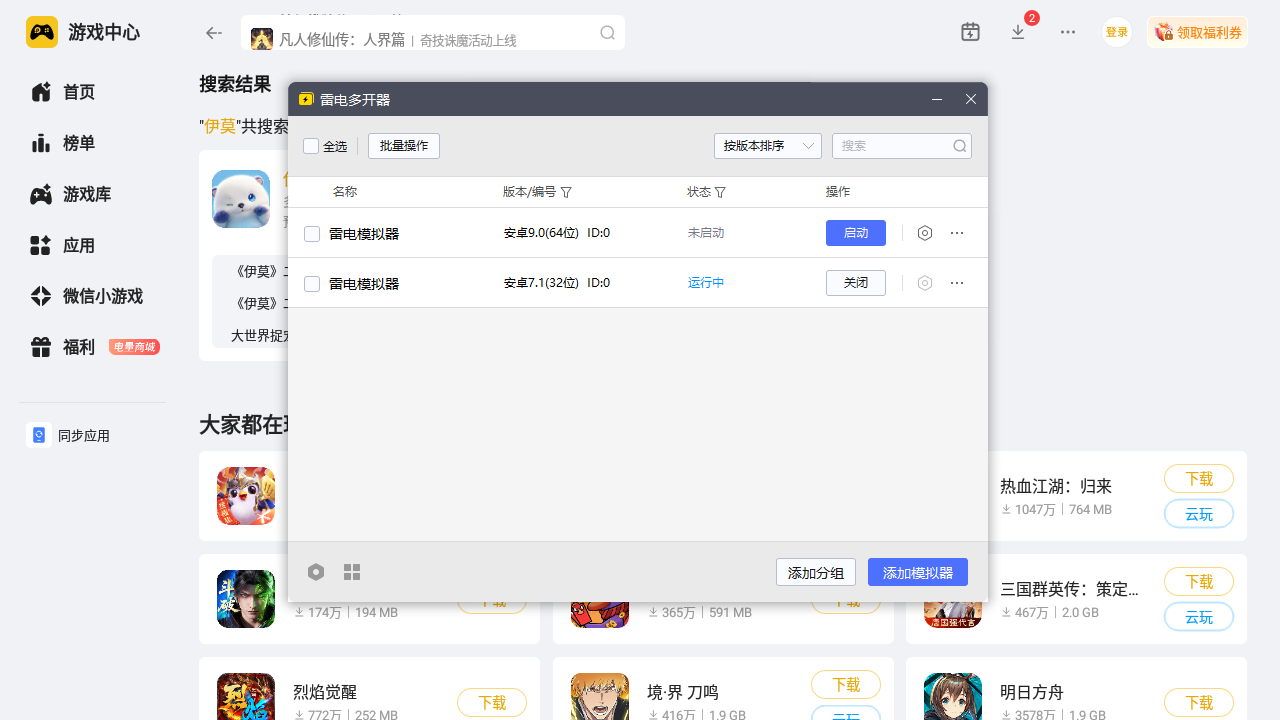Screen dimensions: 1280x720
Task: Expand the 按版本排序 sort dropdown
Action: tap(767, 146)
